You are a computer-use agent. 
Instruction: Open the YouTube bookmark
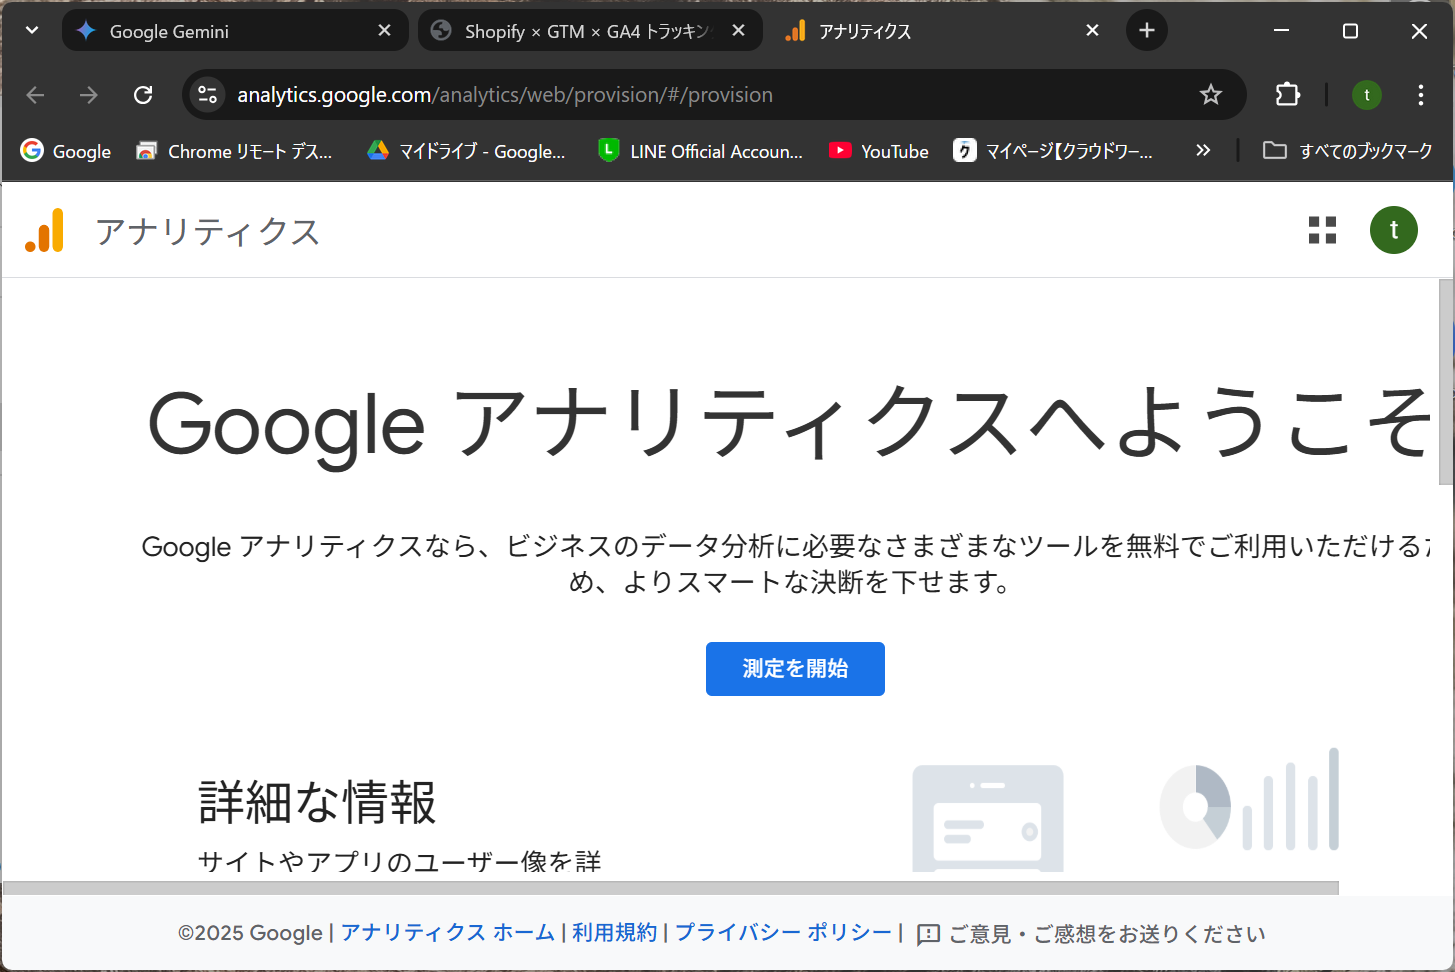tap(879, 151)
